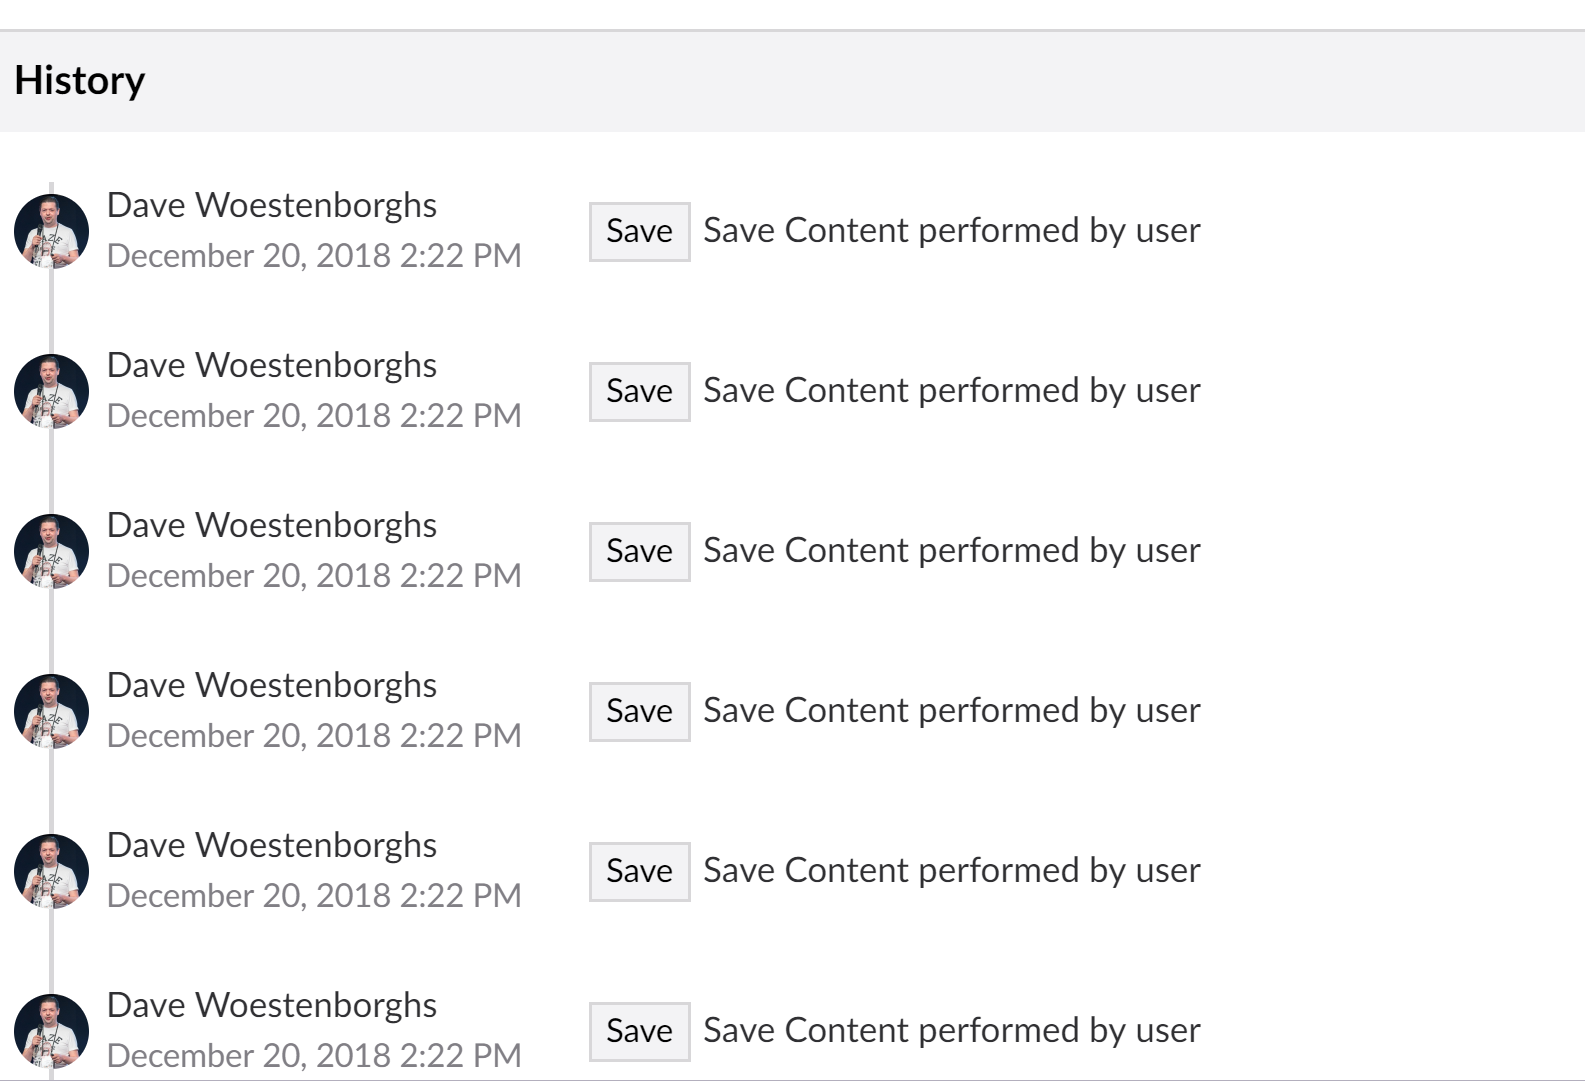Screen dimensions: 1585x1081
Task: Select the name Dave Woestenborghs in the first entry
Action: coord(272,206)
